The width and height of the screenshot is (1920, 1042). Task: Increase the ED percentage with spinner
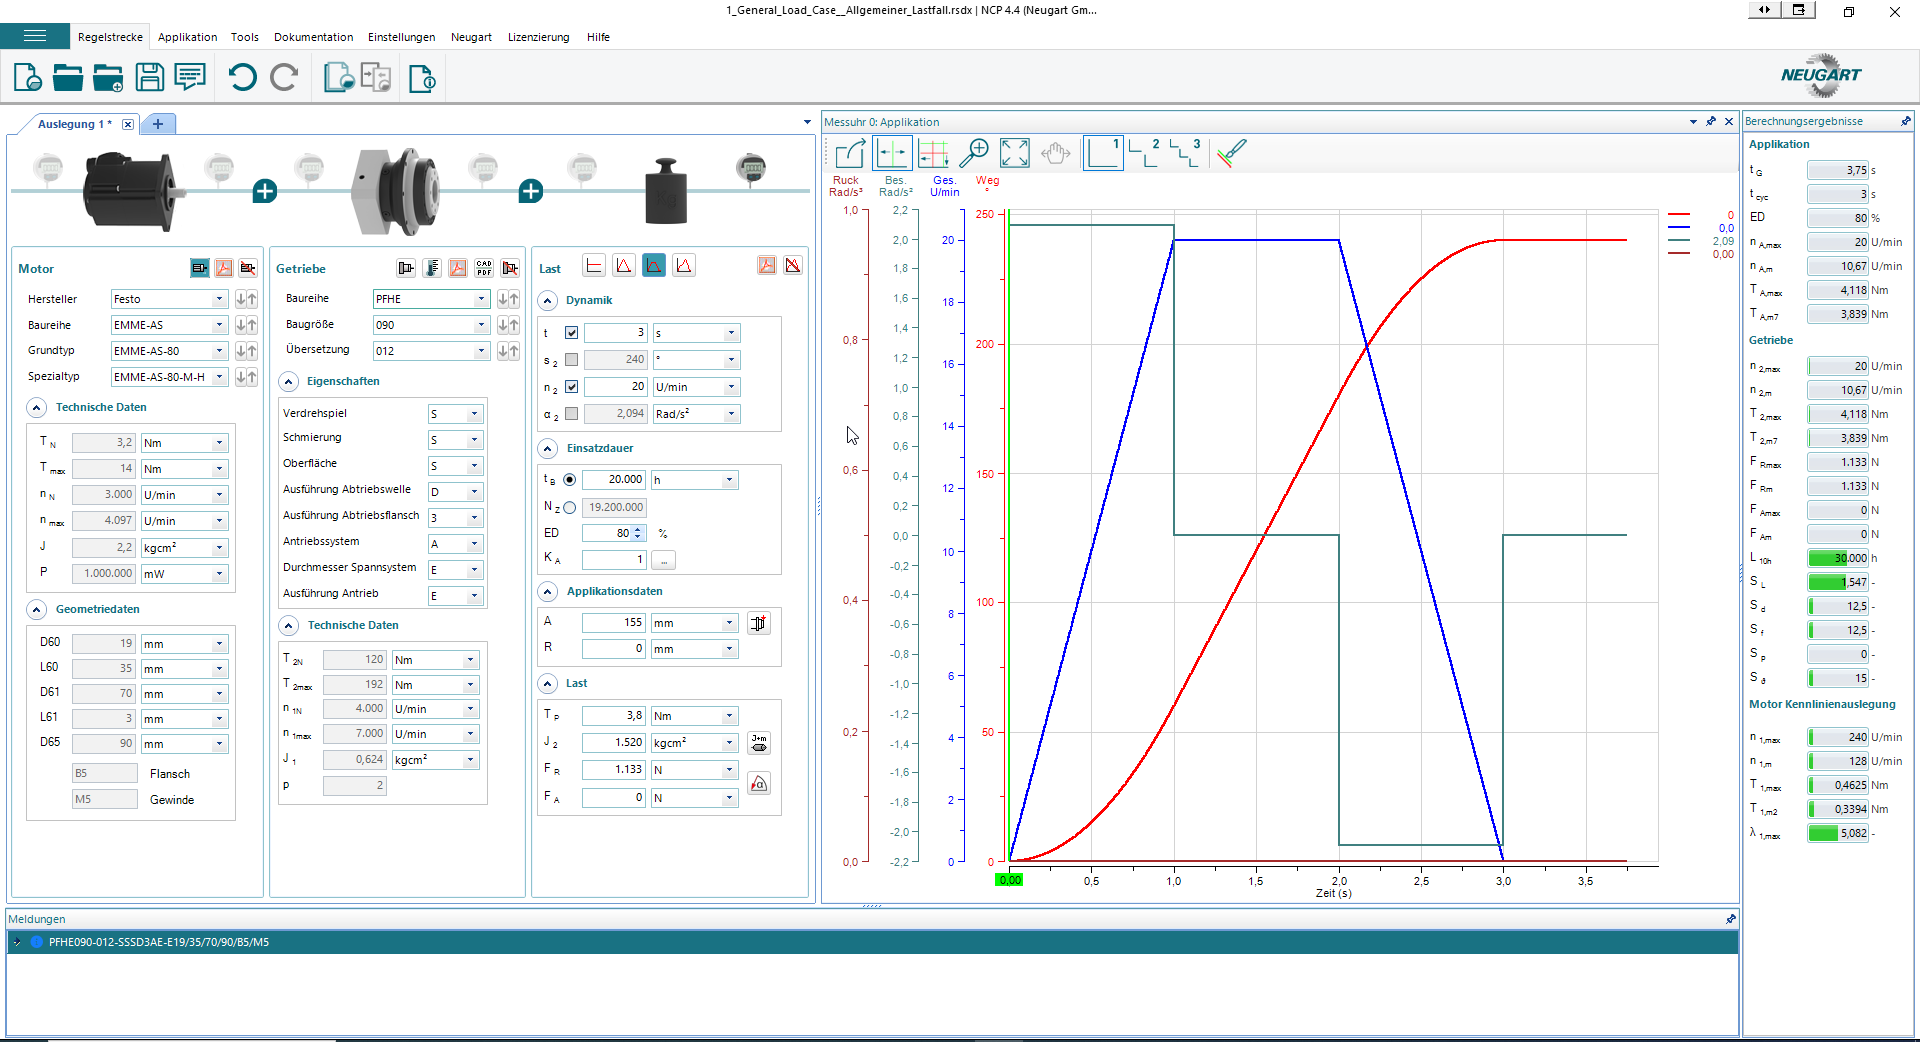coord(638,530)
